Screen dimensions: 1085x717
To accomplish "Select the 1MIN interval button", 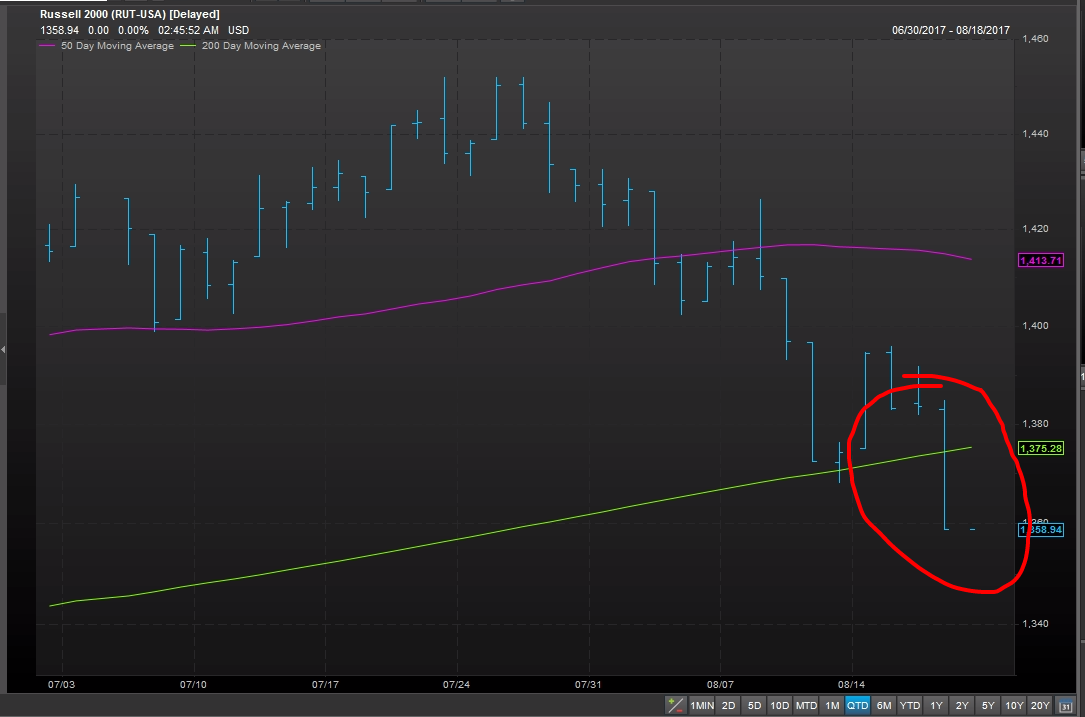I will tap(701, 706).
